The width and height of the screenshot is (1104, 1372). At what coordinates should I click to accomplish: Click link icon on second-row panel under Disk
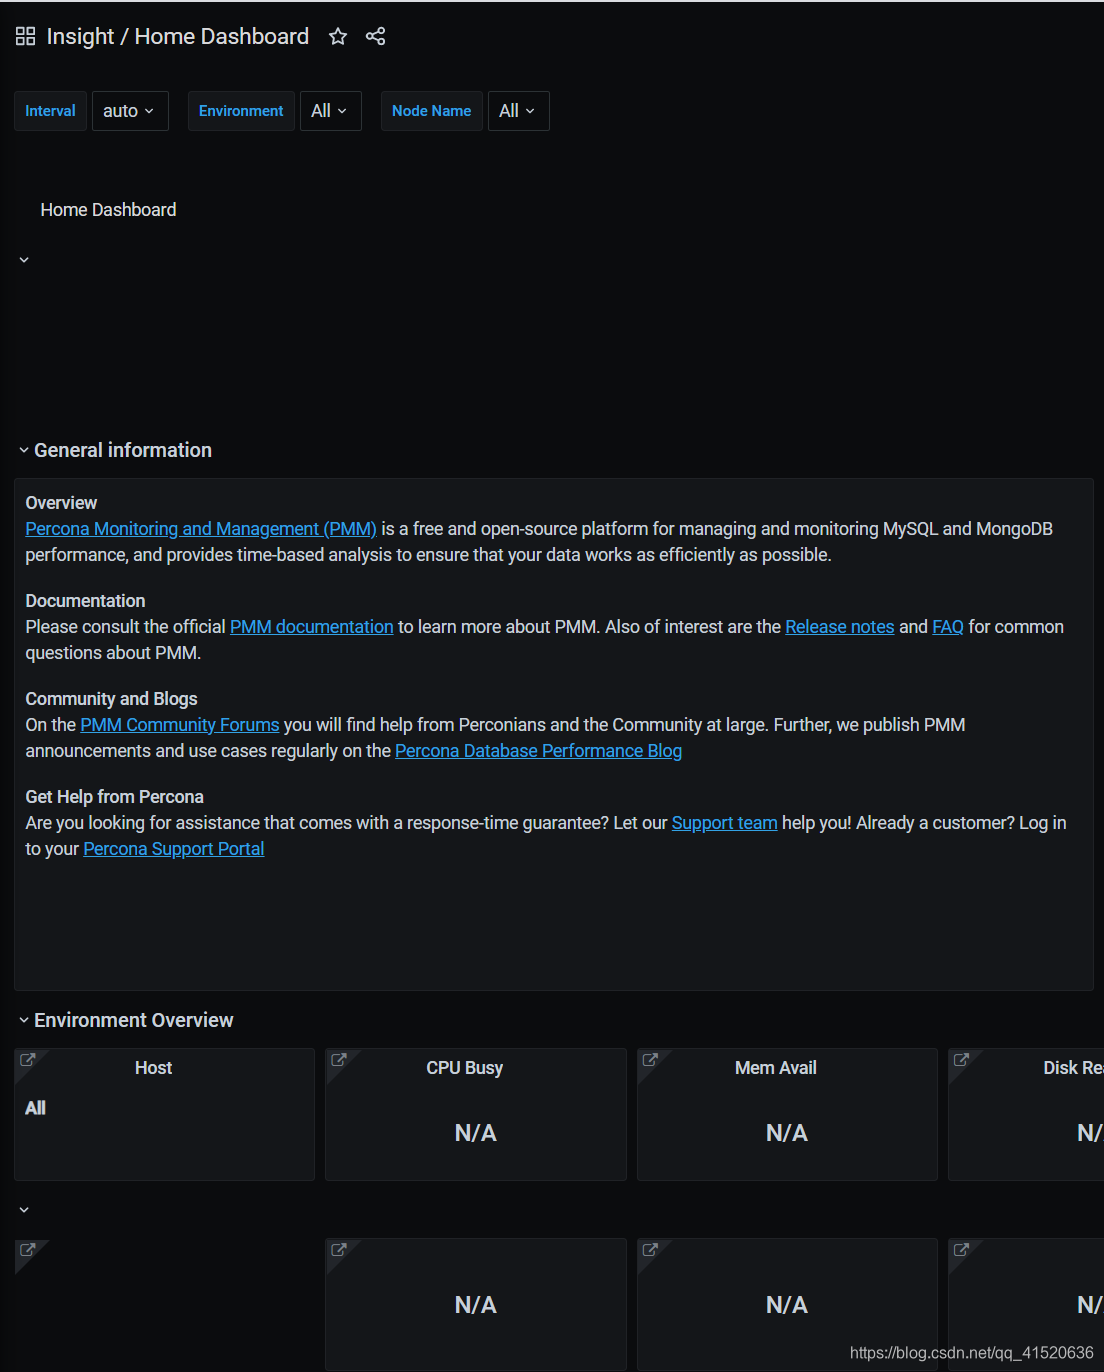[x=961, y=1250]
